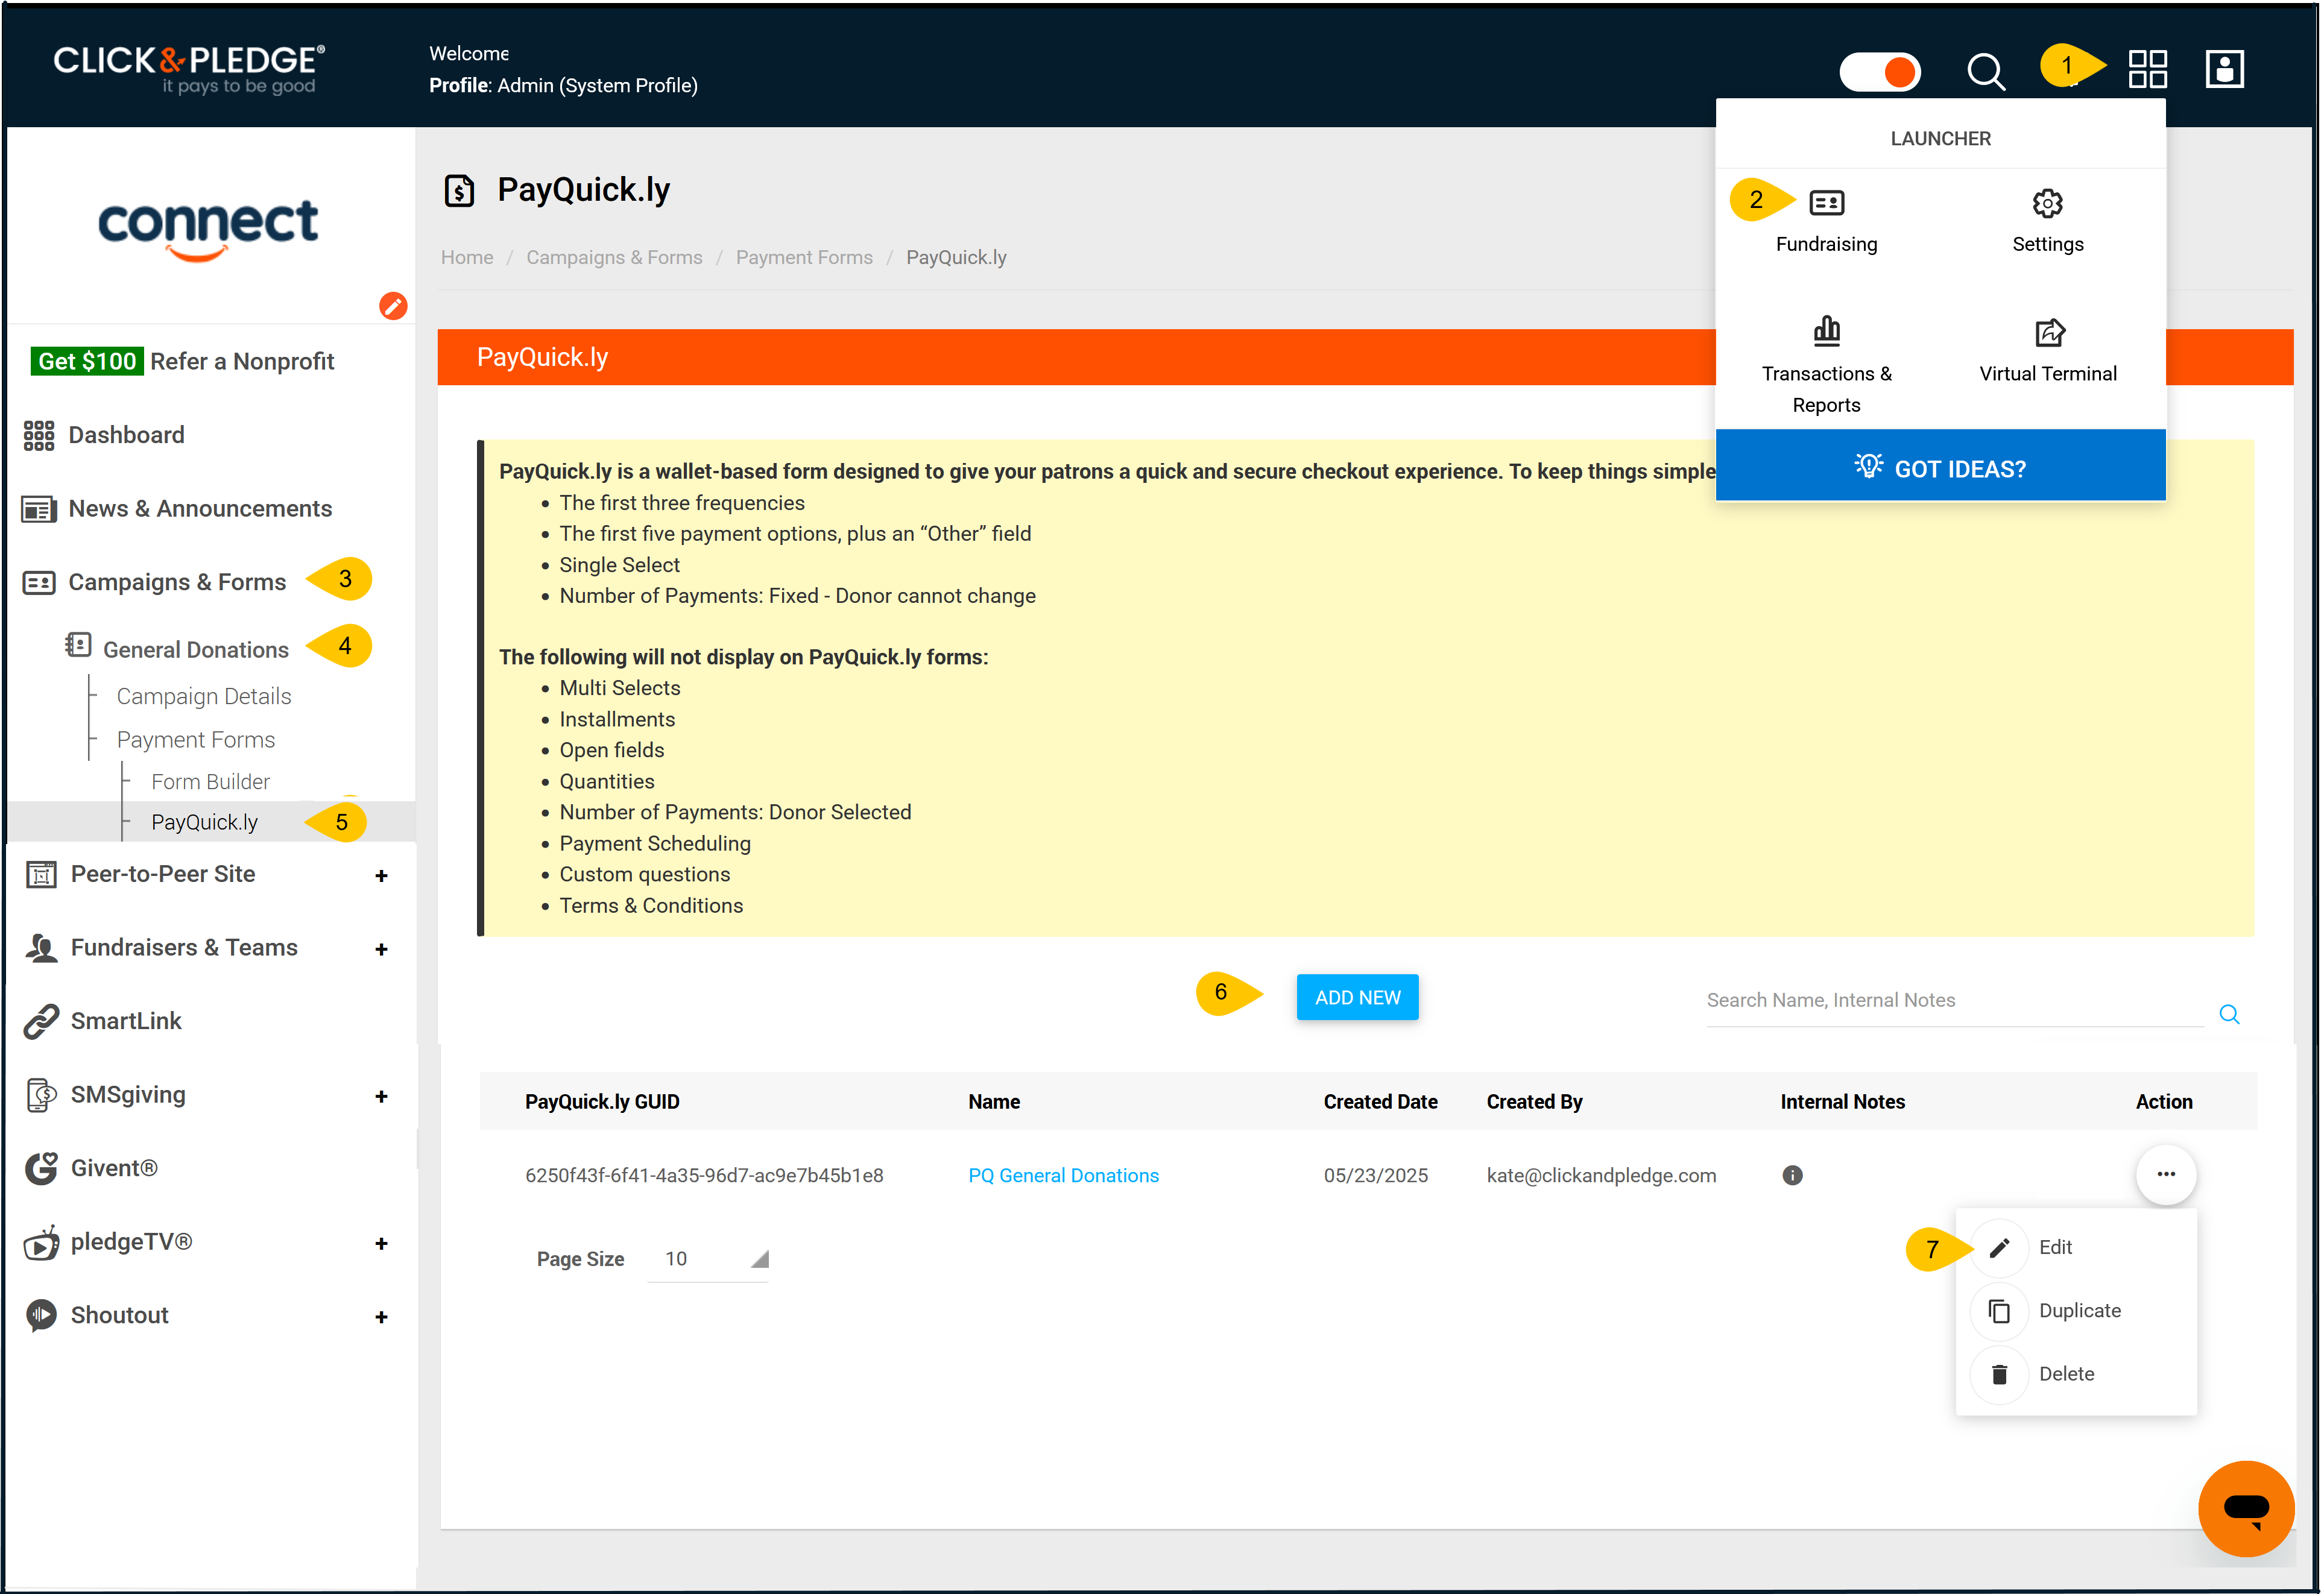The image size is (2324, 1594).
Task: Open the orange chat bubble widget
Action: 2246,1509
